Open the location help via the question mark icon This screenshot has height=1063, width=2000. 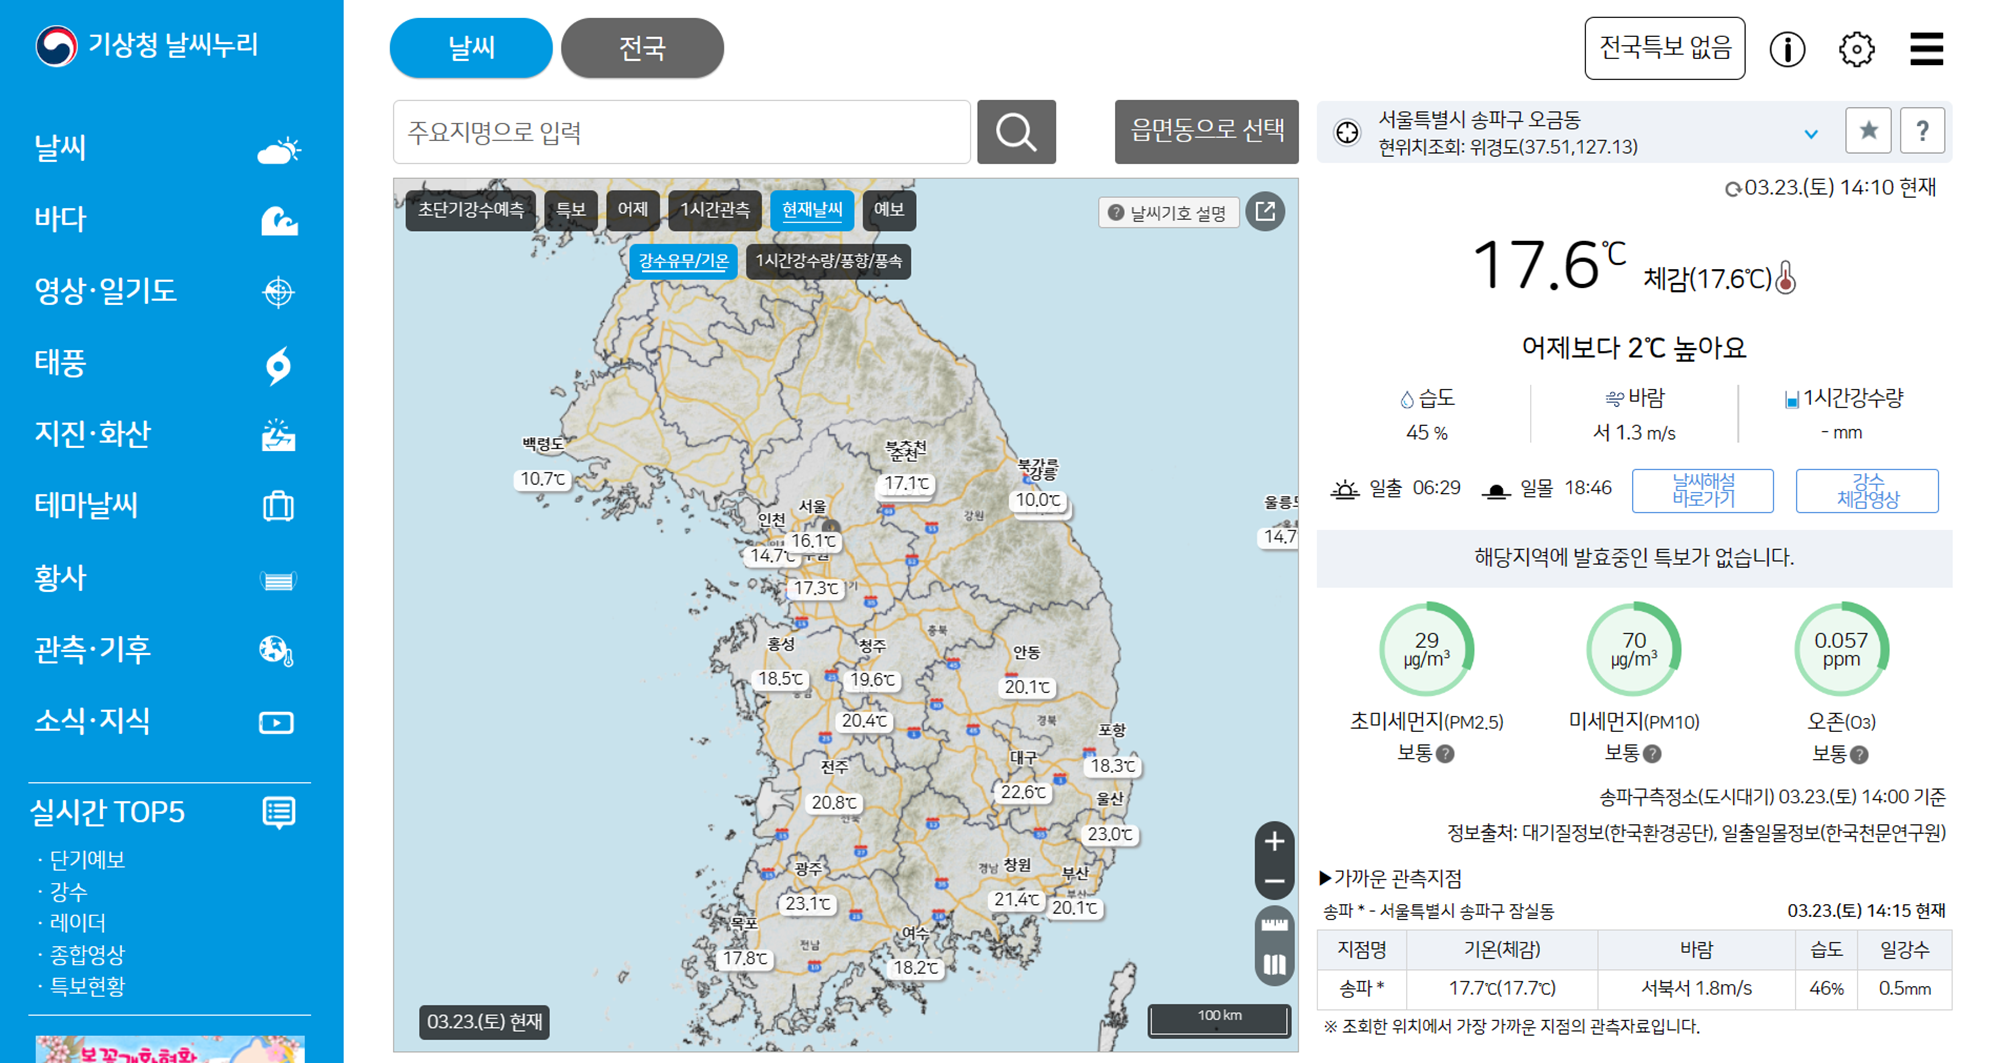pyautogui.click(x=1923, y=130)
